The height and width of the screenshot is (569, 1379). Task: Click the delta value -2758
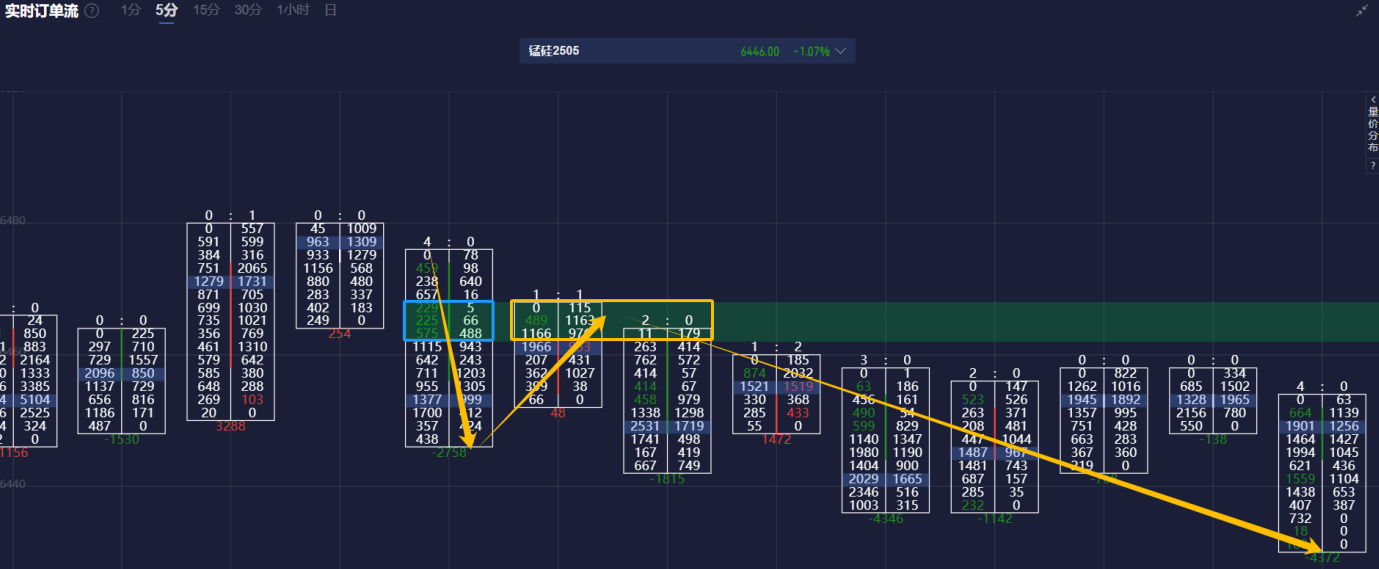click(x=448, y=454)
